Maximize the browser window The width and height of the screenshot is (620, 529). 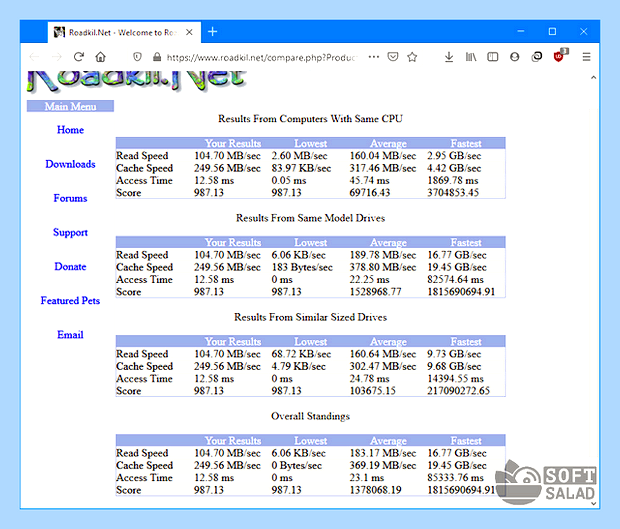click(x=552, y=31)
